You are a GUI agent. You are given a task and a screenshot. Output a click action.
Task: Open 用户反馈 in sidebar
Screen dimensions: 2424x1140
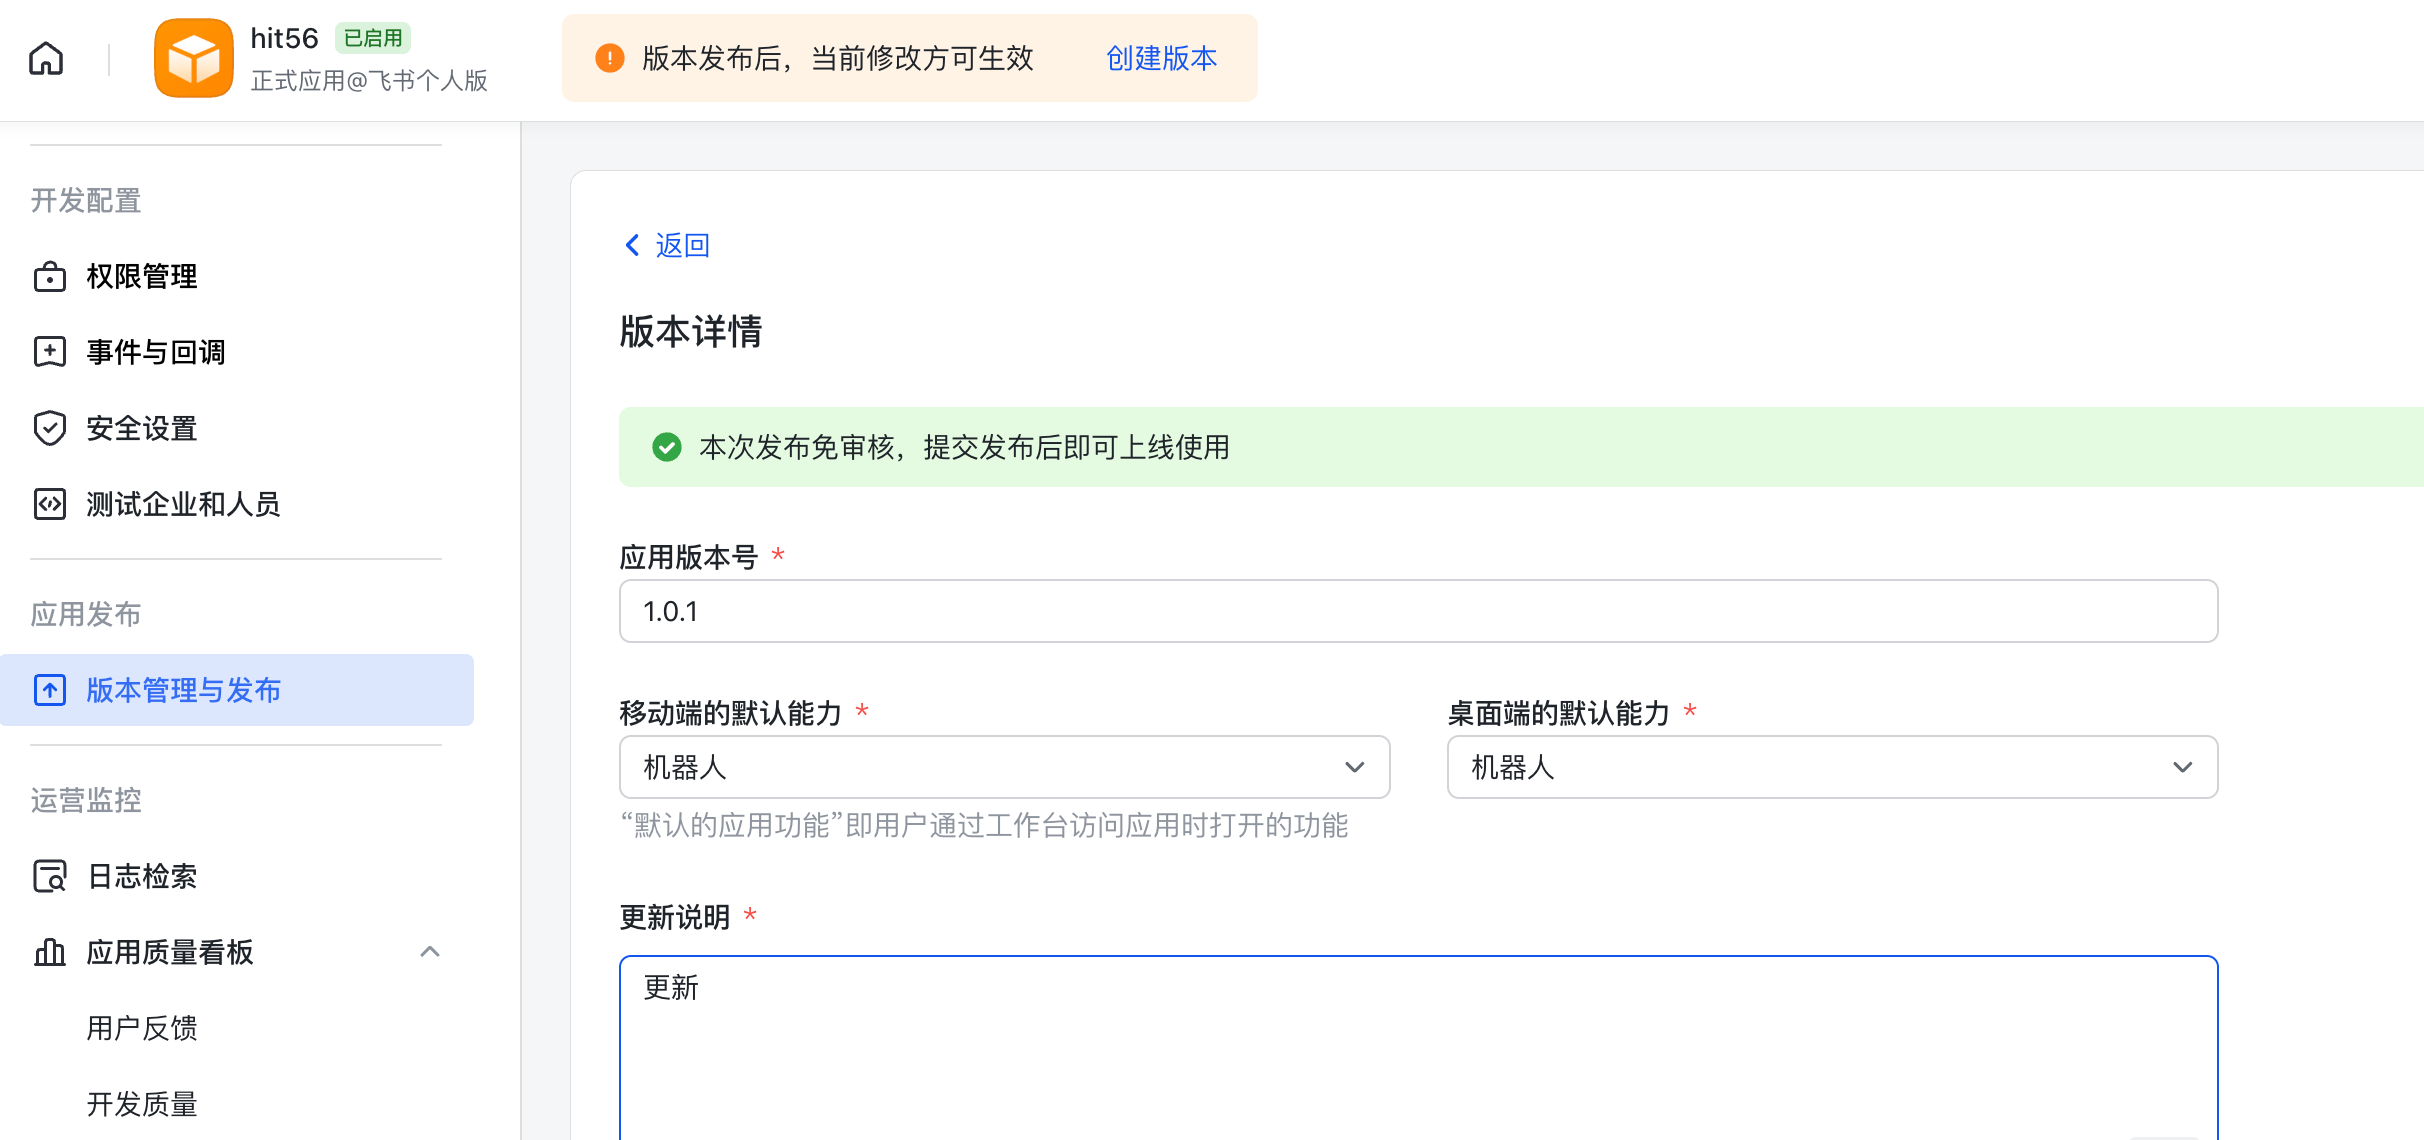tap(142, 1028)
